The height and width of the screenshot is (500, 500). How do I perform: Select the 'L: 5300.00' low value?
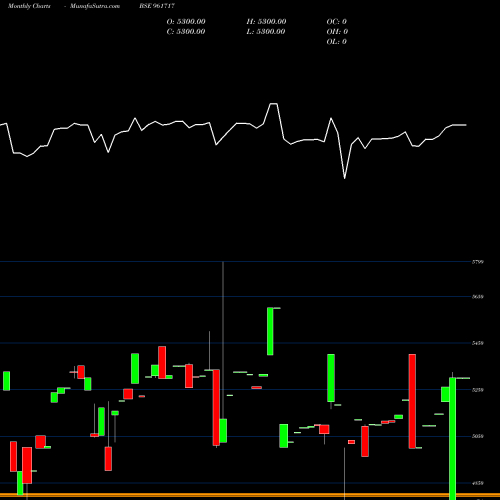pos(266,32)
